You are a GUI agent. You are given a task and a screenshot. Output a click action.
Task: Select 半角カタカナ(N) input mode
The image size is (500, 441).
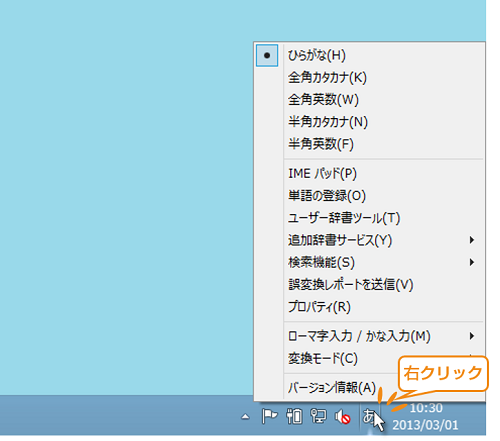pyautogui.click(x=369, y=122)
